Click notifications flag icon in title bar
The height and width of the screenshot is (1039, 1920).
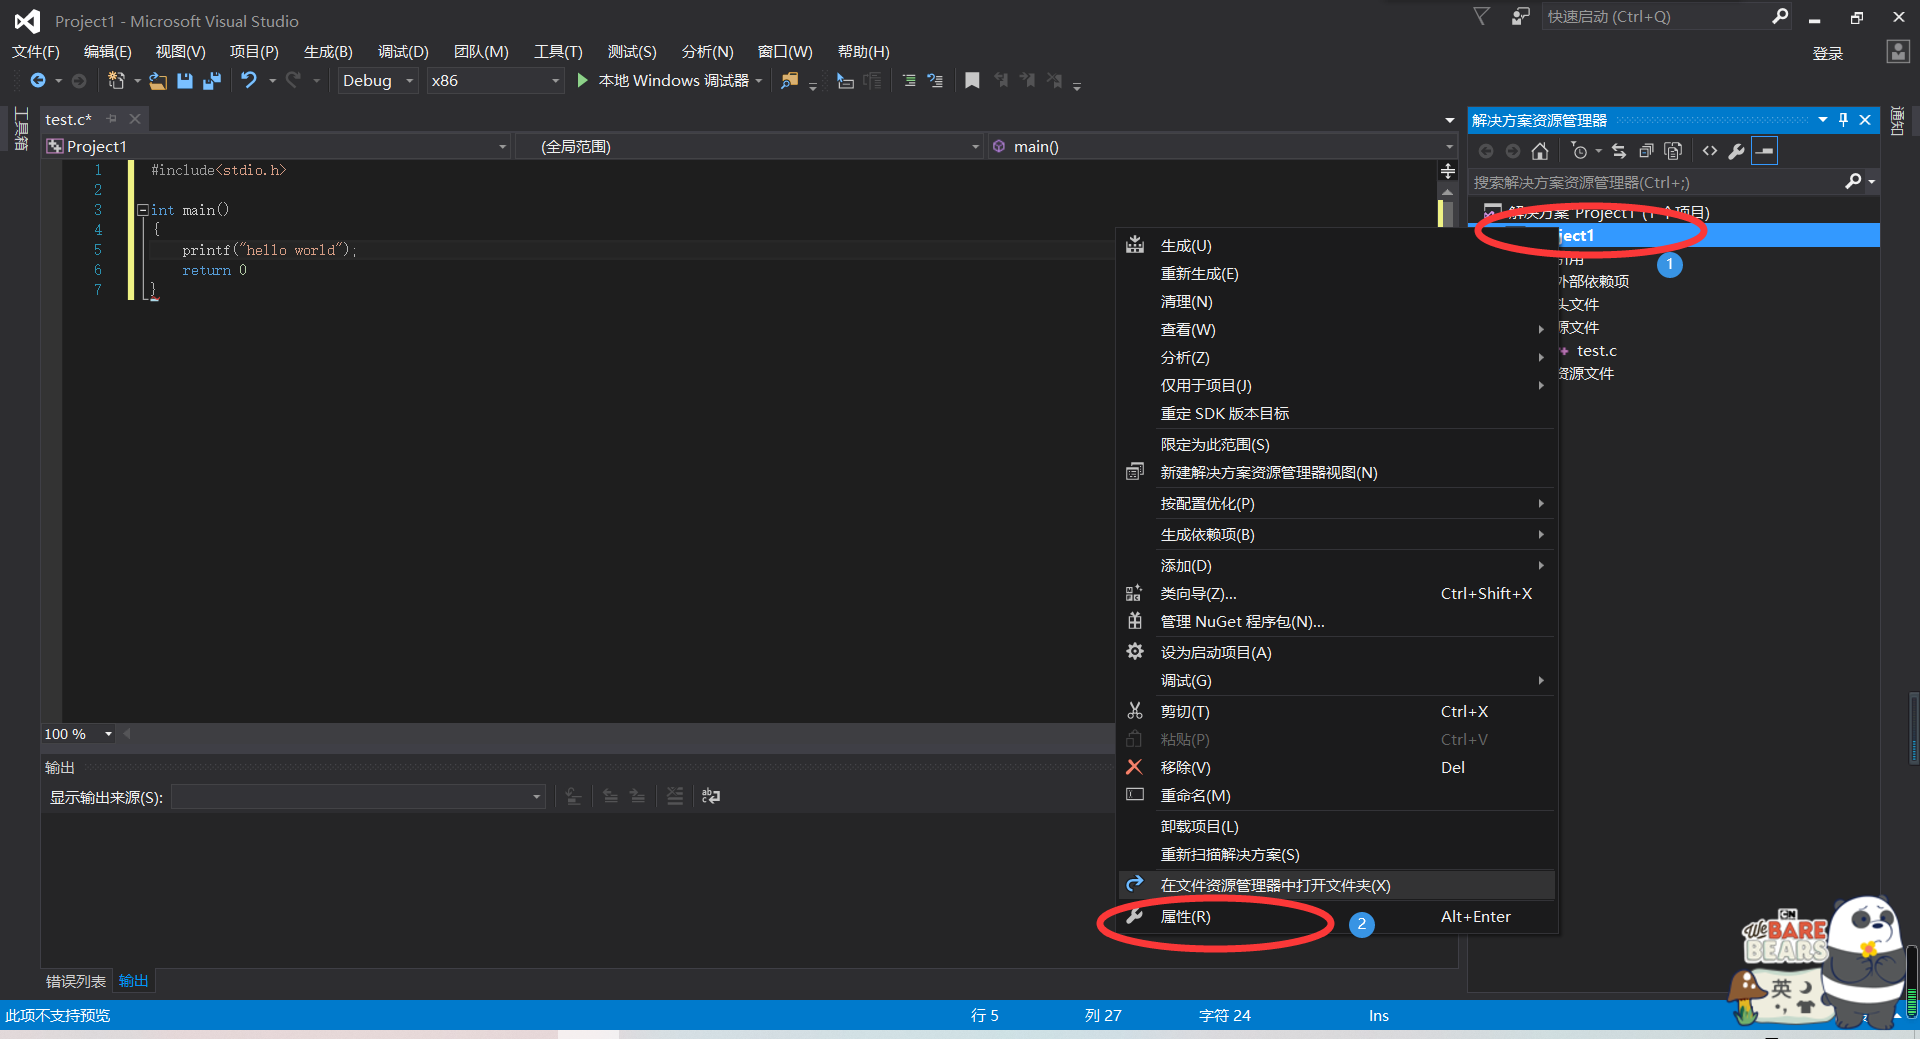pyautogui.click(x=1482, y=16)
